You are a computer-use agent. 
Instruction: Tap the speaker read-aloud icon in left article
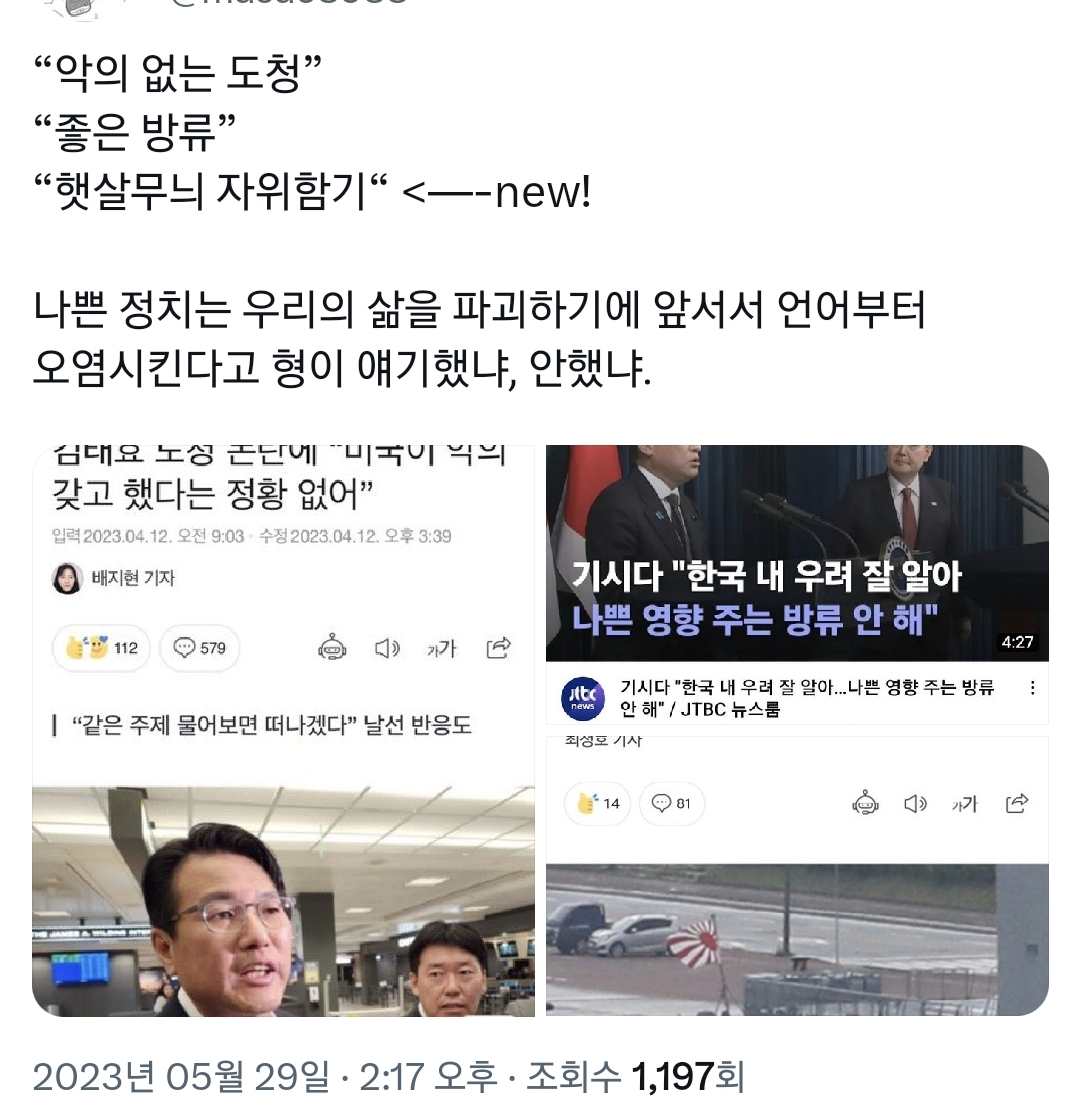pos(387,648)
